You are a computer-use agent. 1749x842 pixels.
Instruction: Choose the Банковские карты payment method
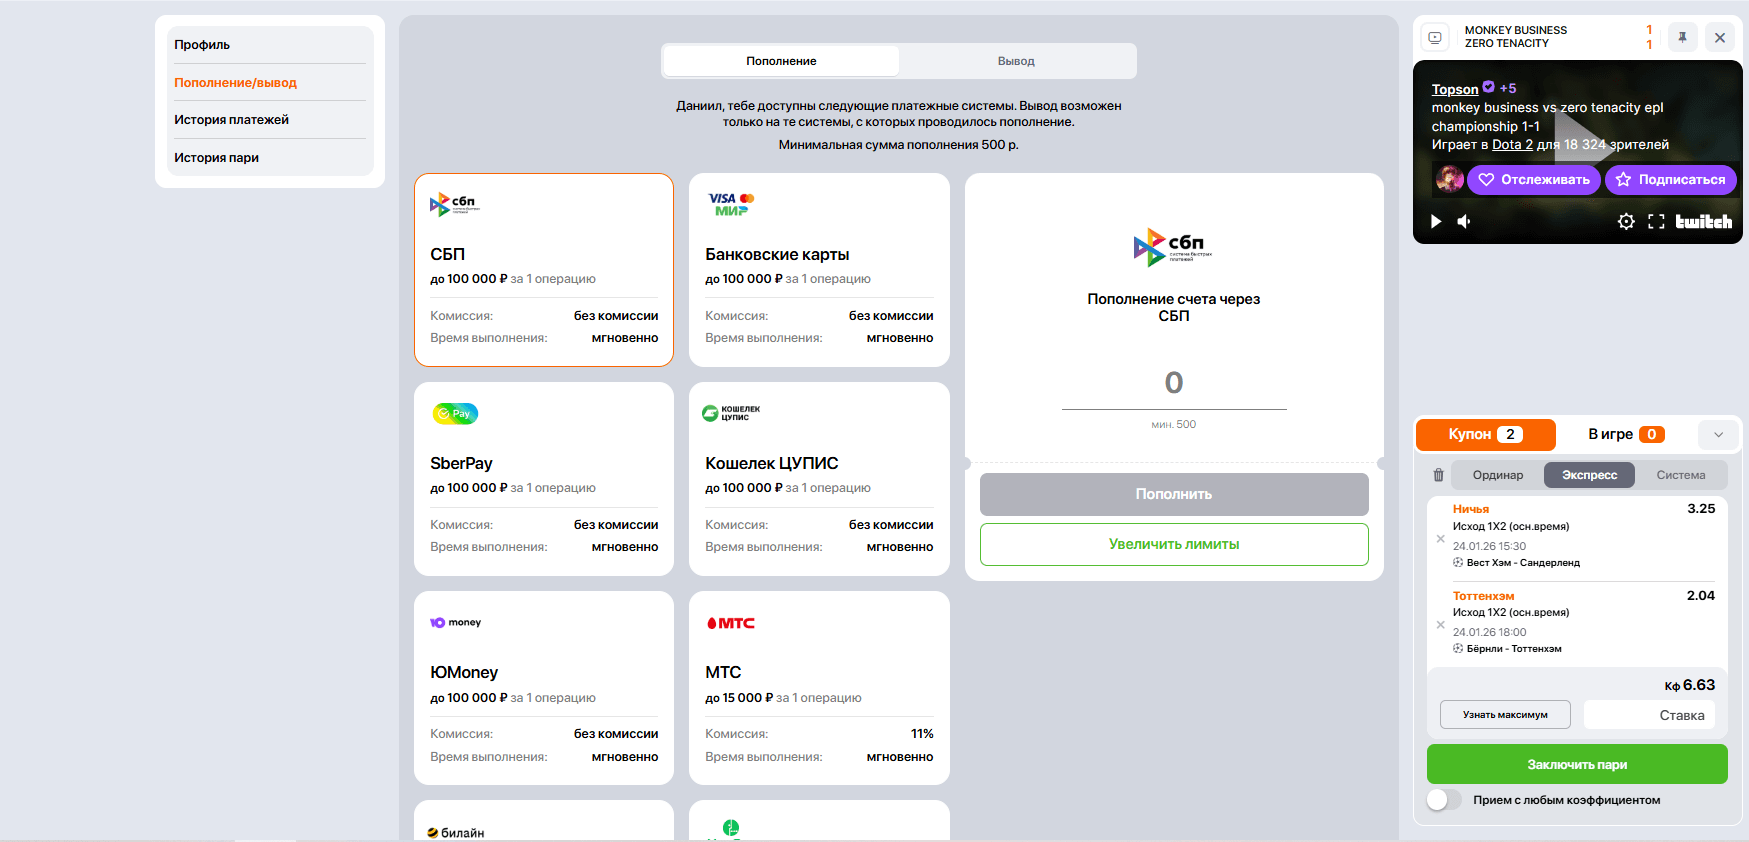[x=818, y=270]
